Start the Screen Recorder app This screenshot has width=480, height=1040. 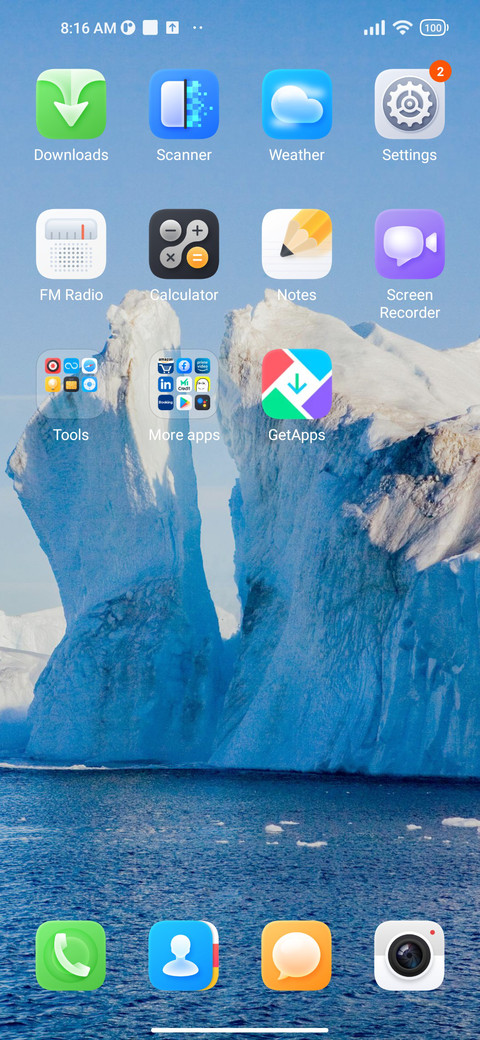tap(409, 244)
